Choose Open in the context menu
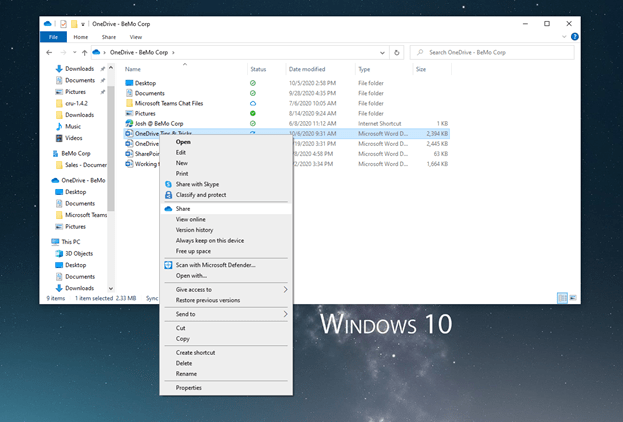 pos(226,142)
